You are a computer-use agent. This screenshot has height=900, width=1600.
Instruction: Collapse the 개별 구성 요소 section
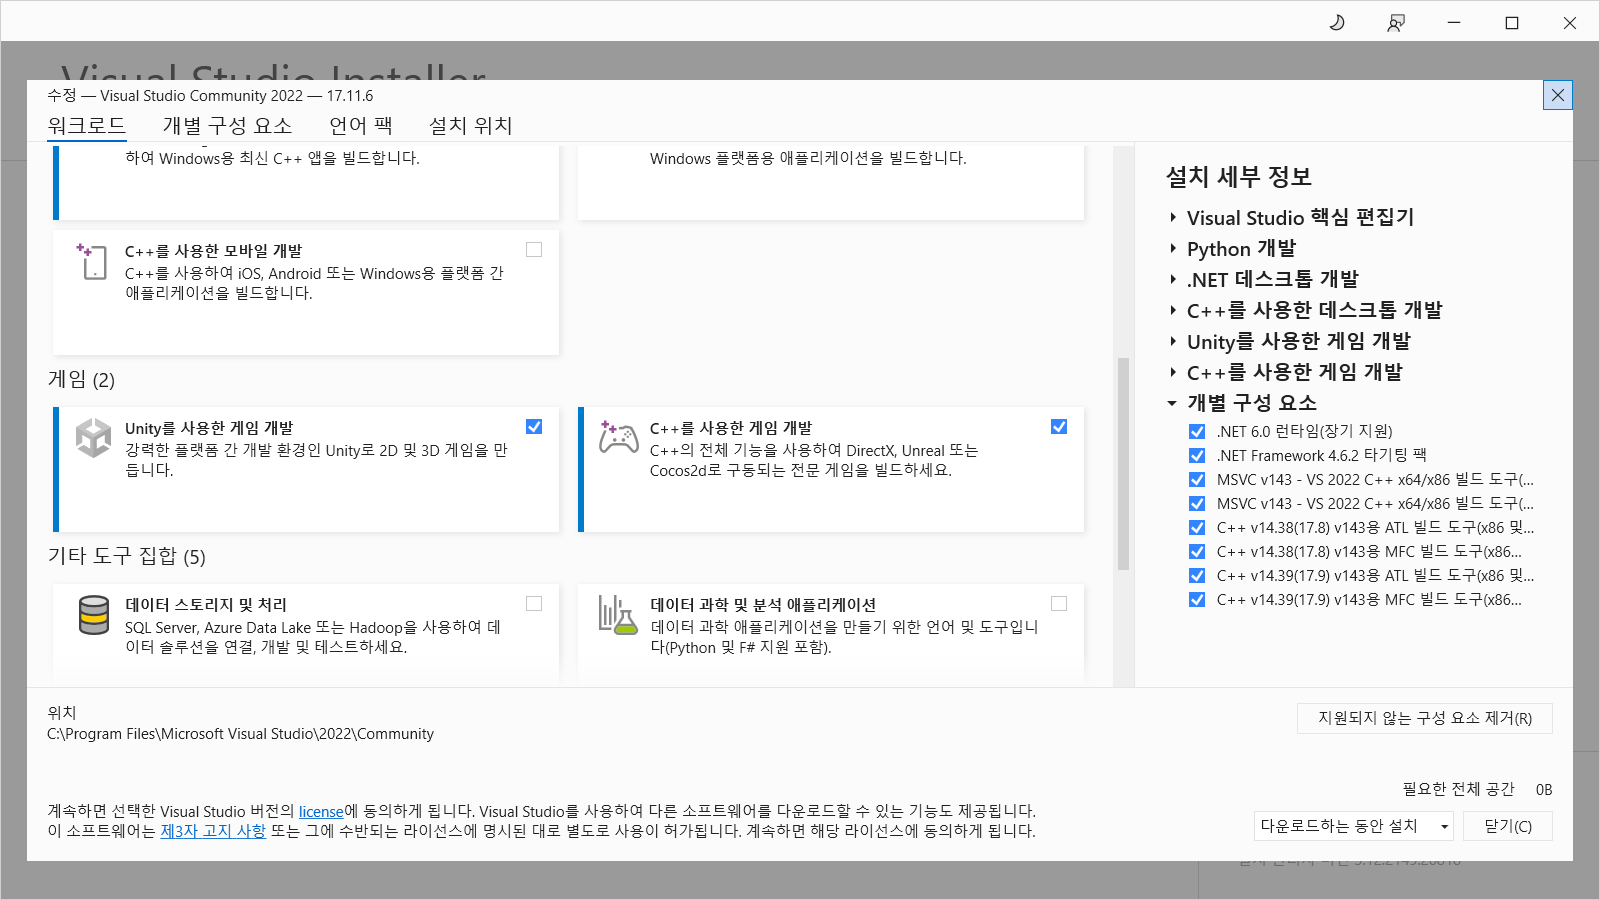1173,404
